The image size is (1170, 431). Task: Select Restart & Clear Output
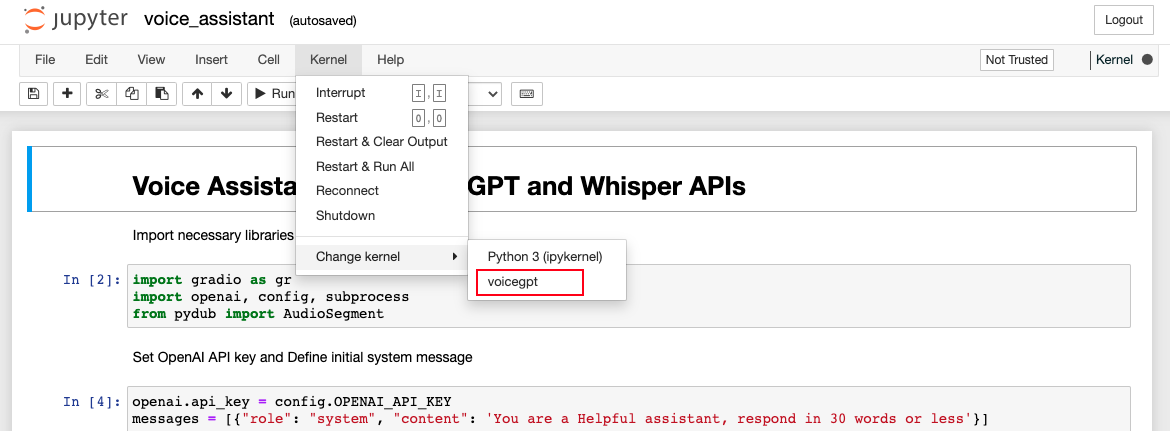point(382,142)
